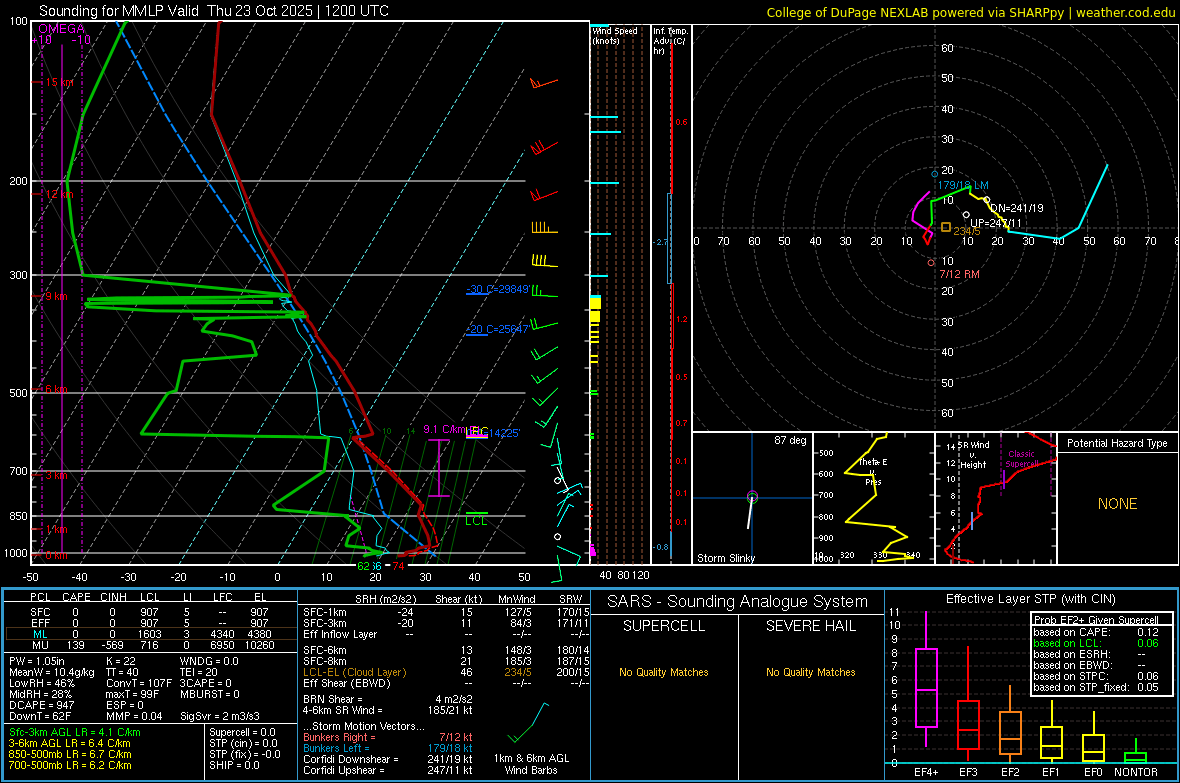
Task: Select the 'LCL-EL (Cloud Layer)' row
Action: [446, 672]
